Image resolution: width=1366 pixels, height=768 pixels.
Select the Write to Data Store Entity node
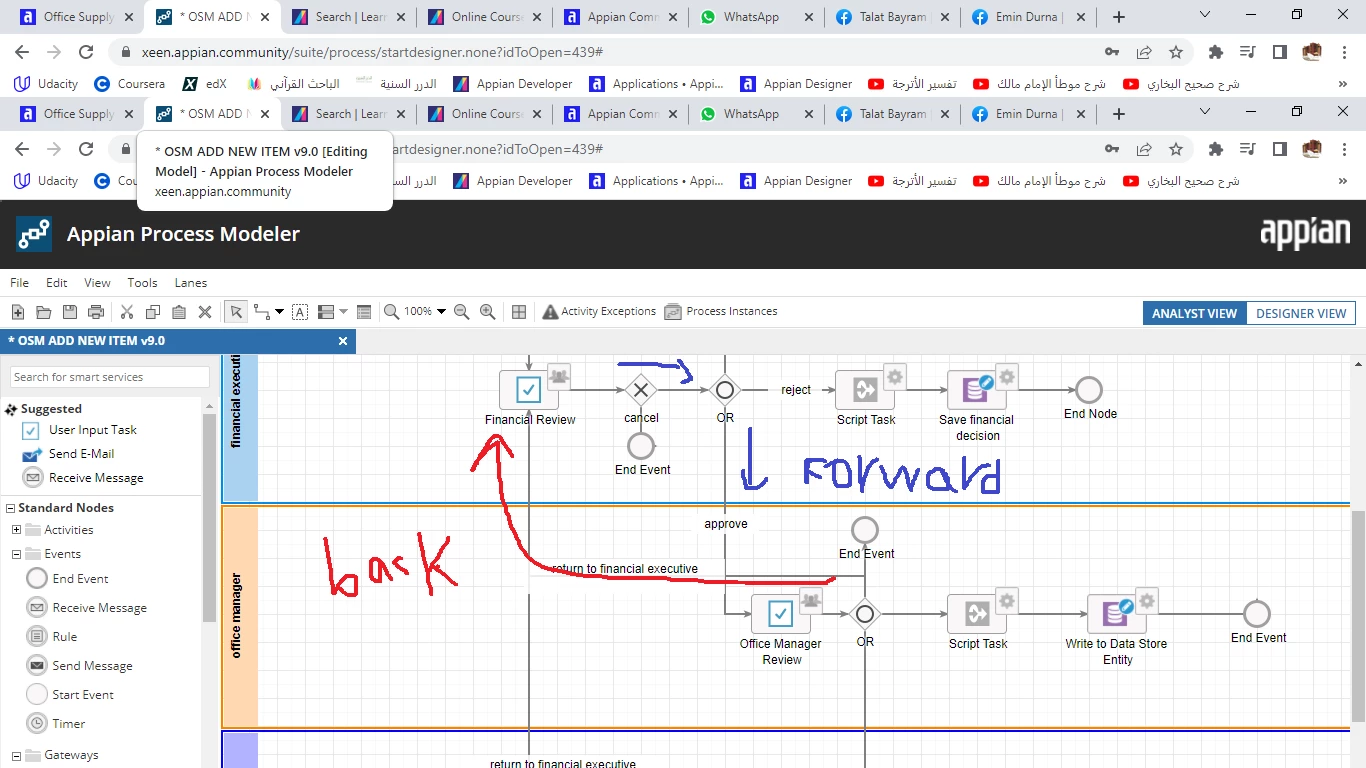point(1117,614)
